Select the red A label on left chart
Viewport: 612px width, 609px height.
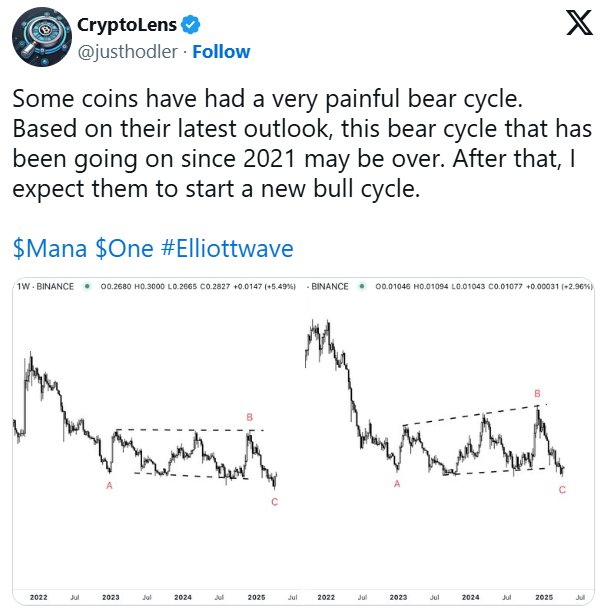tap(109, 485)
